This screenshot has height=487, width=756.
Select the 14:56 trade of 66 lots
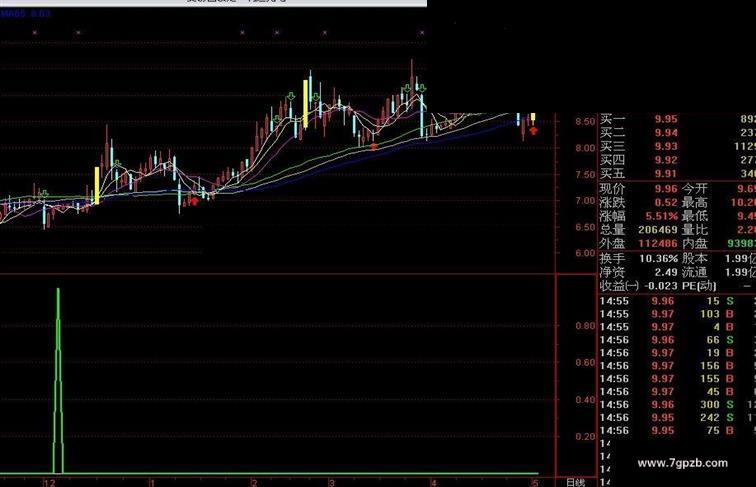click(677, 340)
